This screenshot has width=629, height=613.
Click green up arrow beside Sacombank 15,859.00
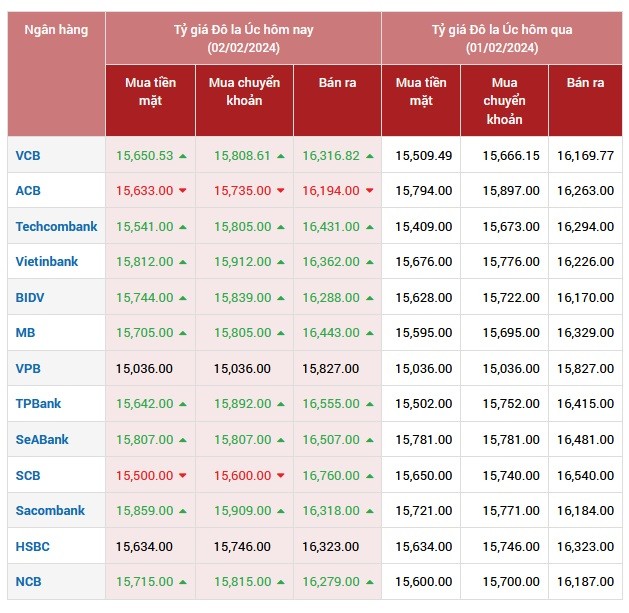click(183, 511)
